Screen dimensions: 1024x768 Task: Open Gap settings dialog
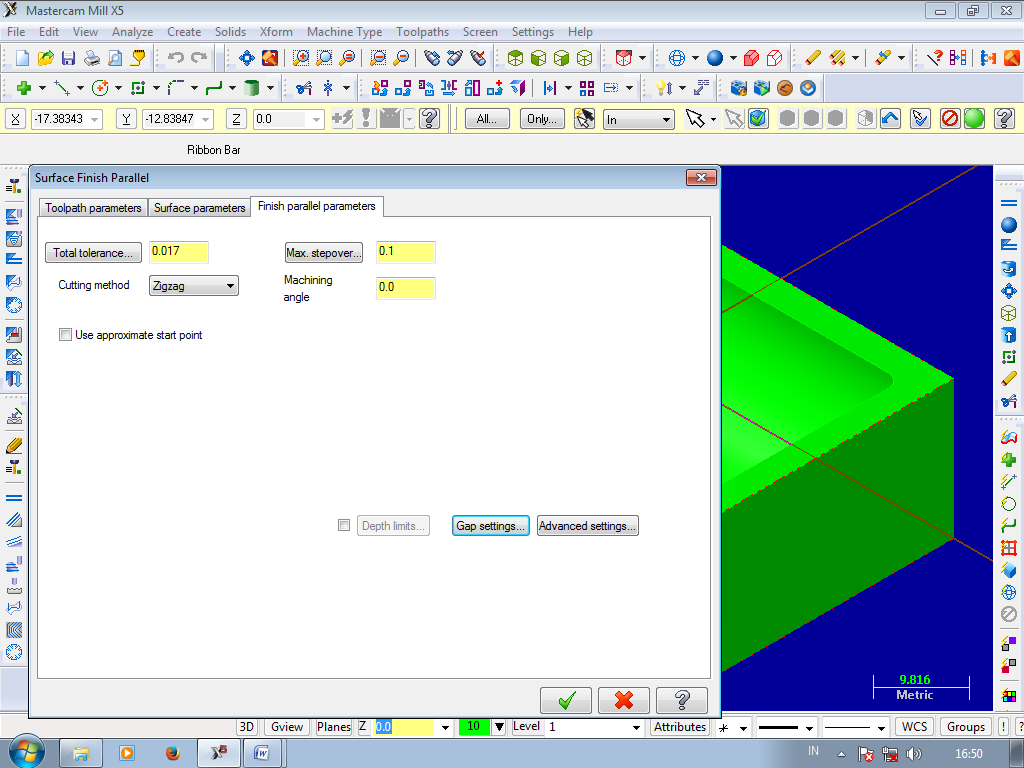tap(490, 526)
